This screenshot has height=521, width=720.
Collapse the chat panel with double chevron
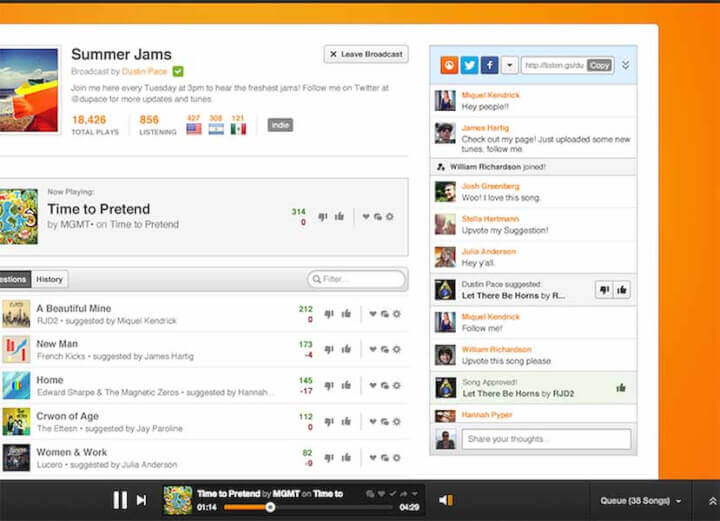(x=625, y=65)
